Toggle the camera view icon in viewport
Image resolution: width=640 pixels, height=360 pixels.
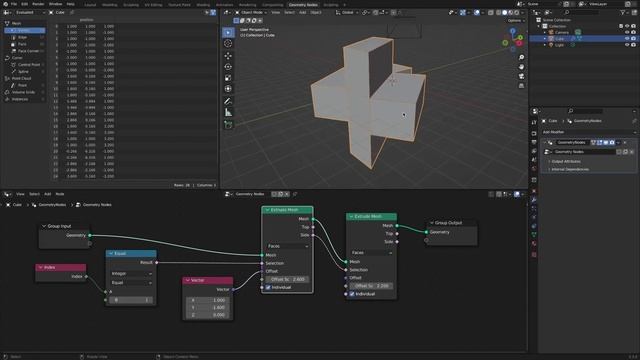[x=521, y=76]
